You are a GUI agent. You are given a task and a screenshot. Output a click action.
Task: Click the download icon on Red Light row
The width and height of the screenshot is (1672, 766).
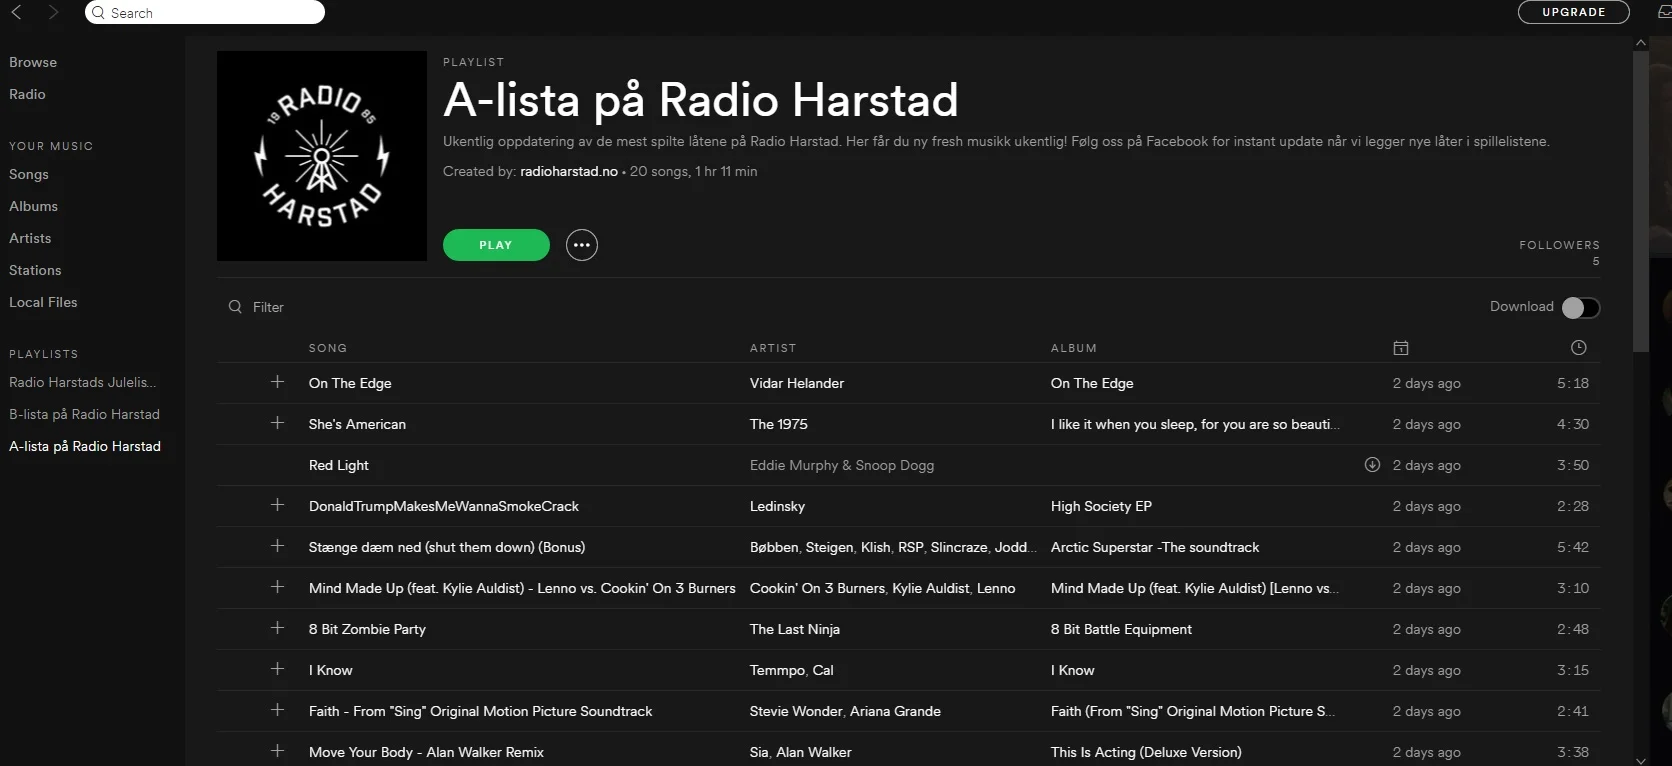[1372, 465]
